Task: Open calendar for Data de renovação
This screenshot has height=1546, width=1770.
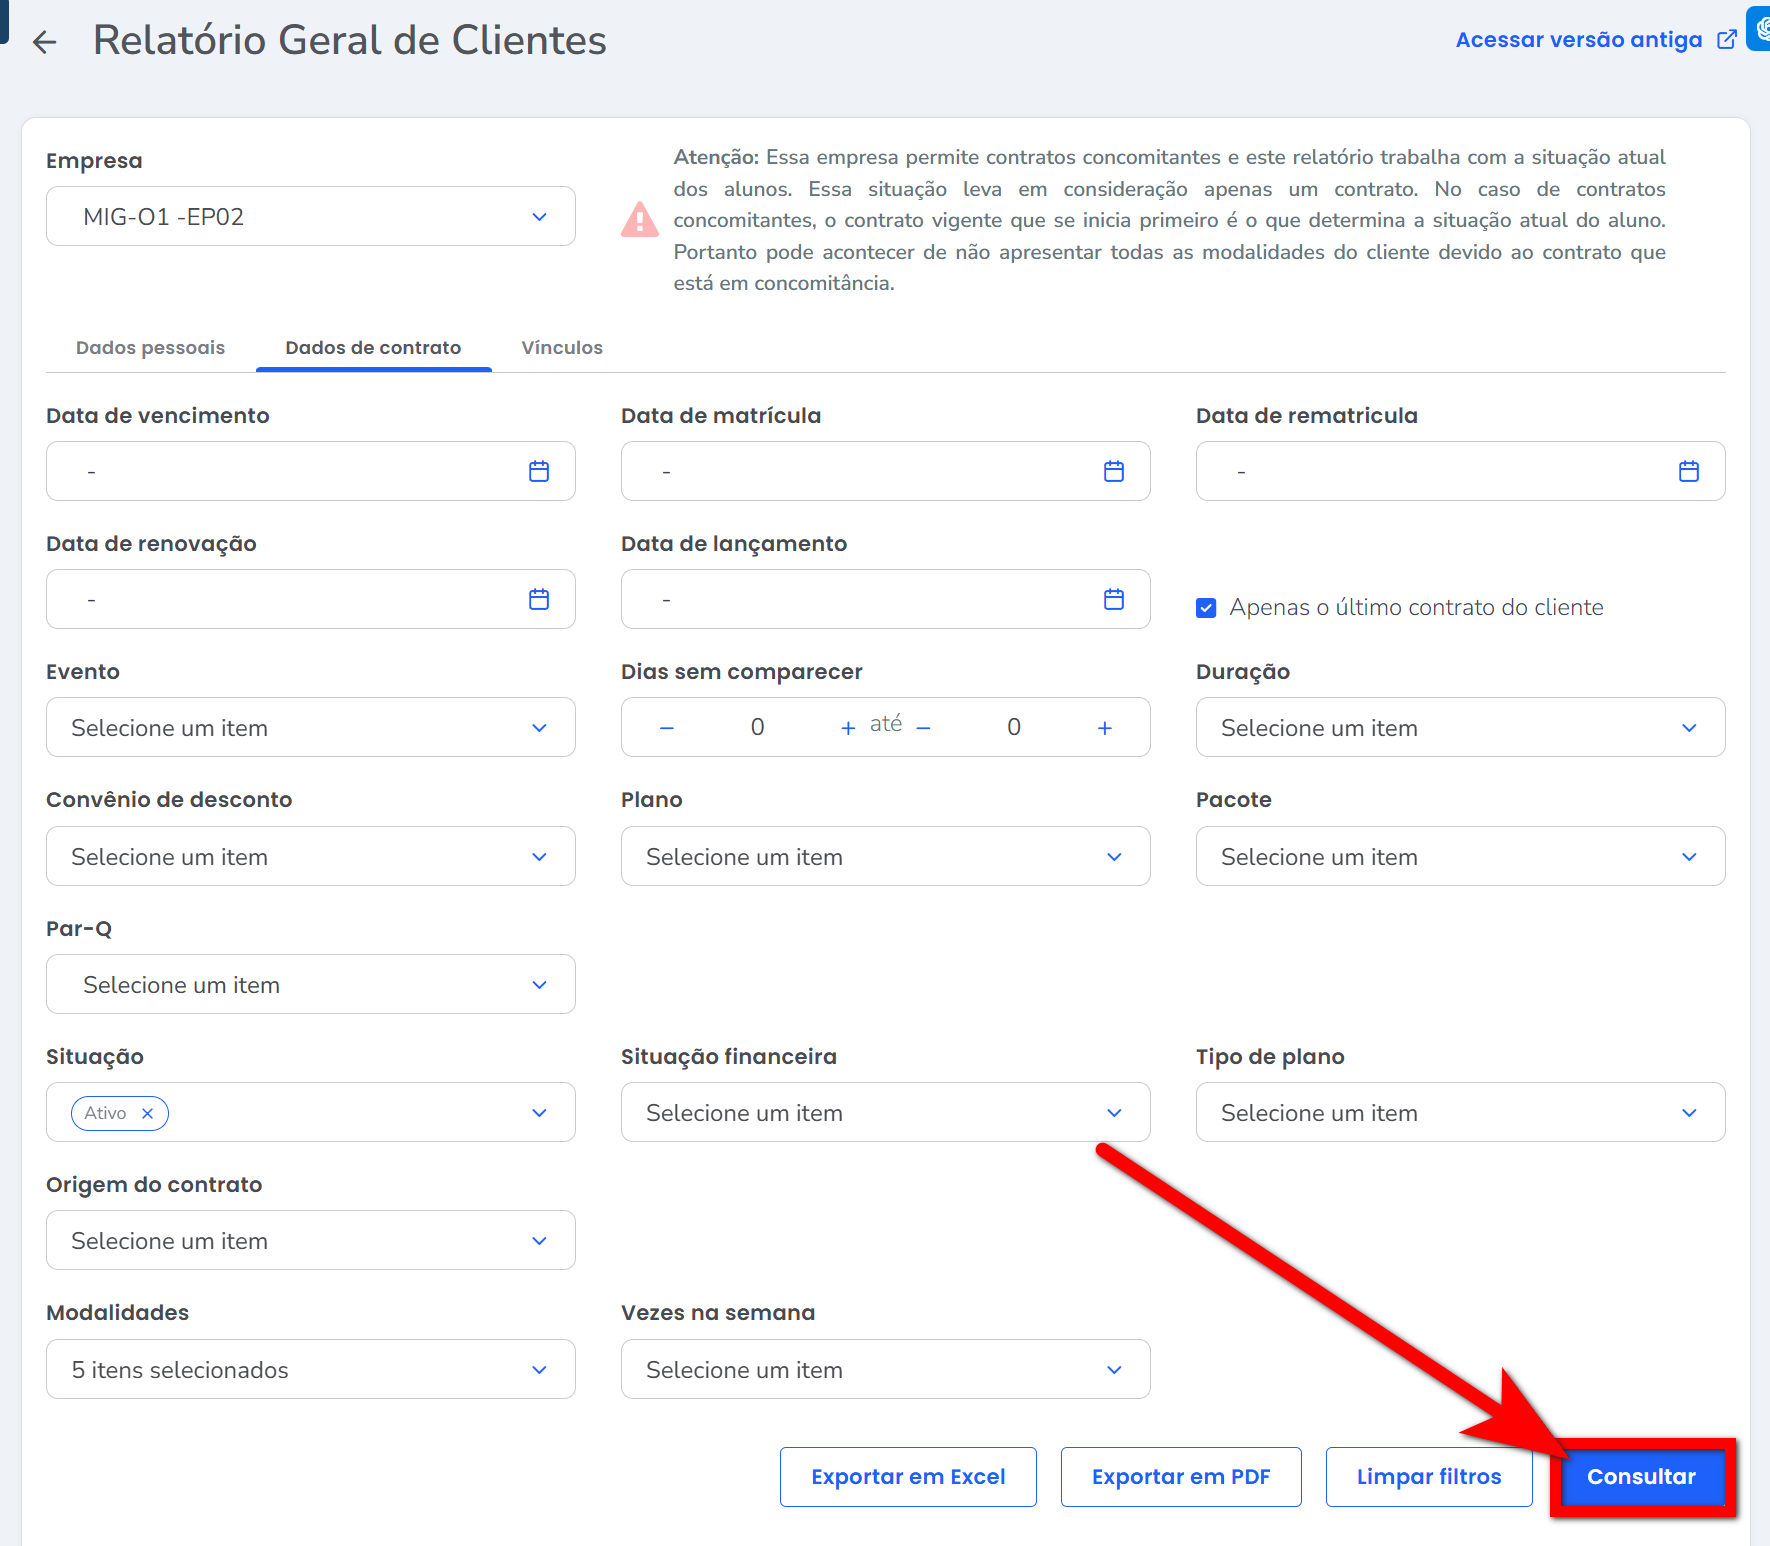Action: 539,599
